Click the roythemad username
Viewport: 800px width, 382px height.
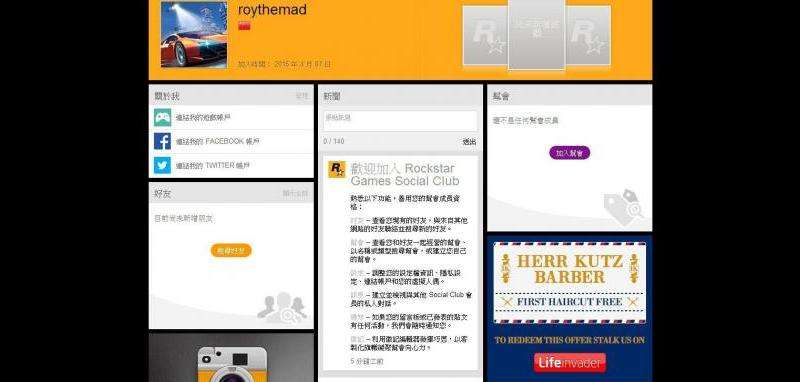(272, 10)
